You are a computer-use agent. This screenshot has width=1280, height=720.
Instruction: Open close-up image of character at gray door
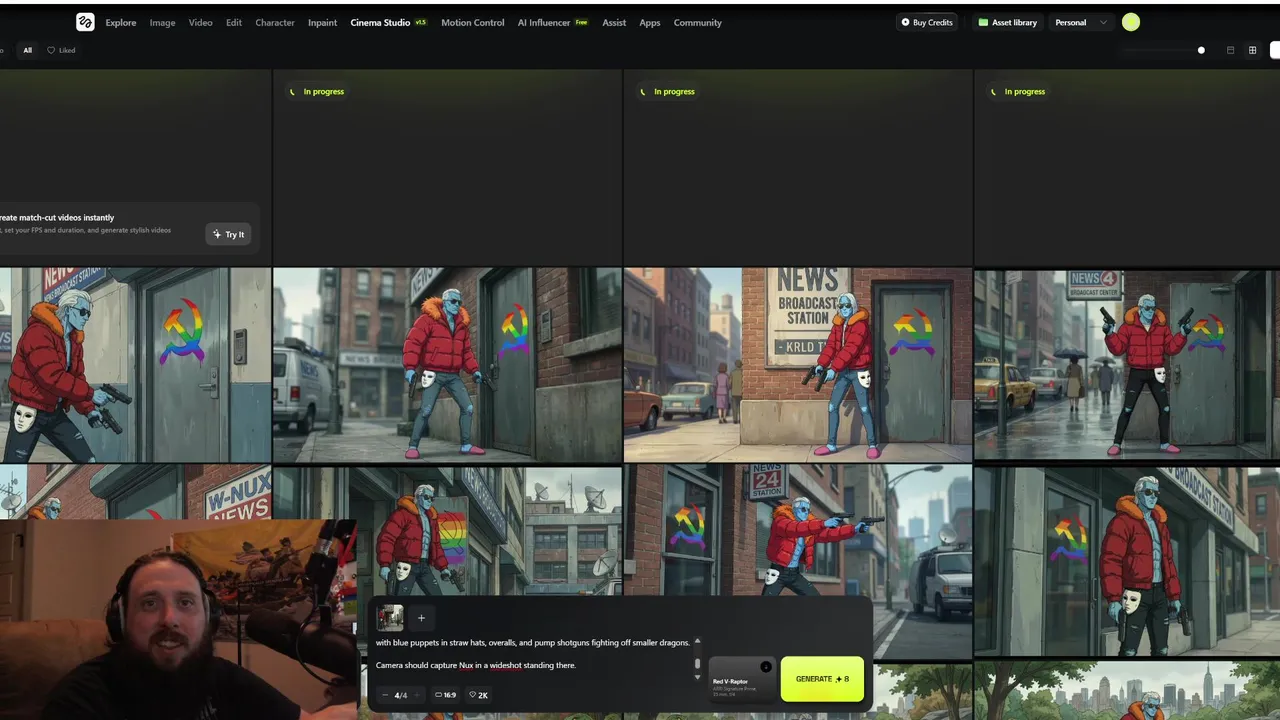coord(135,365)
